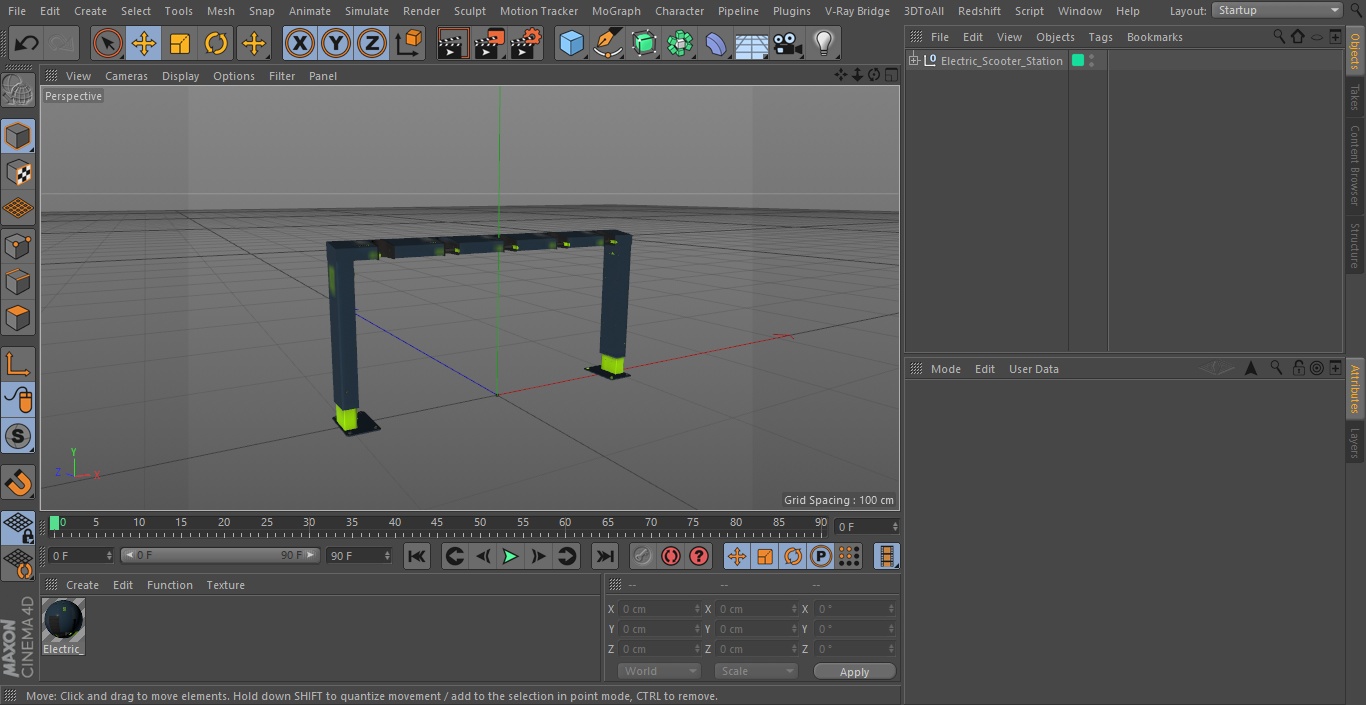
Task: Switch to Edges mode
Action: (x=18, y=281)
